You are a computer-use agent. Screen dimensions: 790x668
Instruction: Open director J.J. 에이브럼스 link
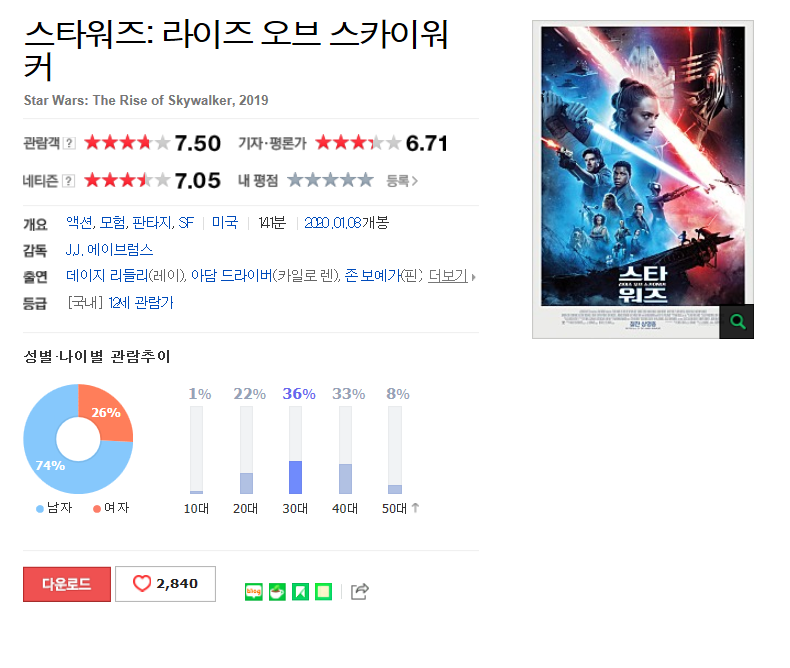coord(109,249)
